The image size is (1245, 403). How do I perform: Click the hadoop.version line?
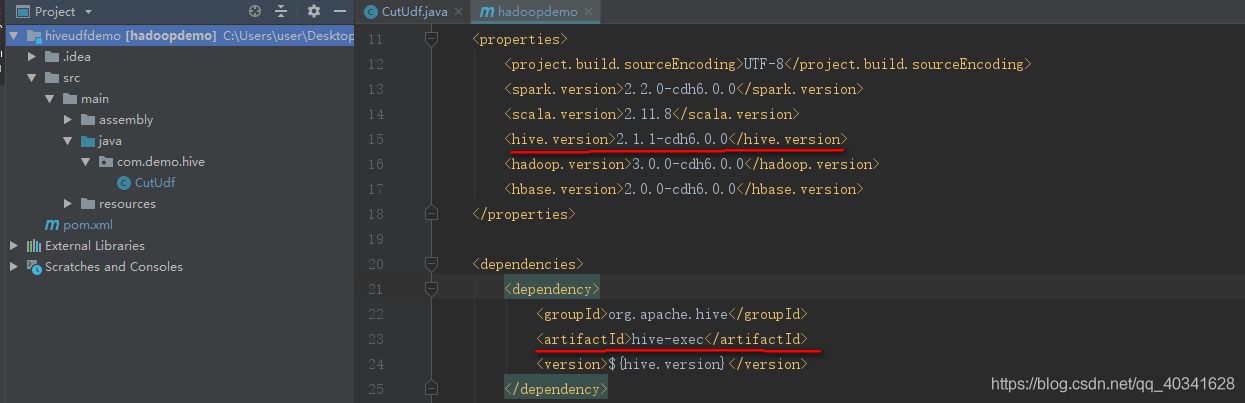point(691,164)
